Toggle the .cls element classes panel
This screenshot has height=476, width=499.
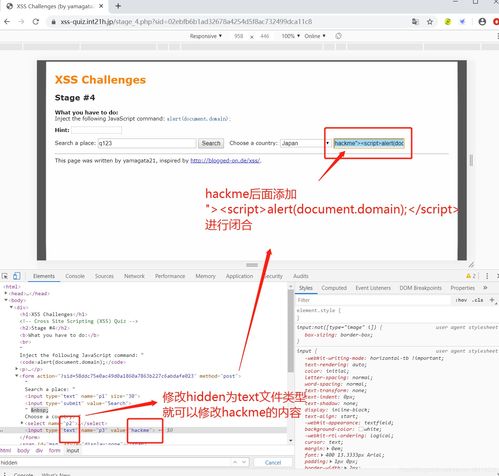click(x=478, y=300)
